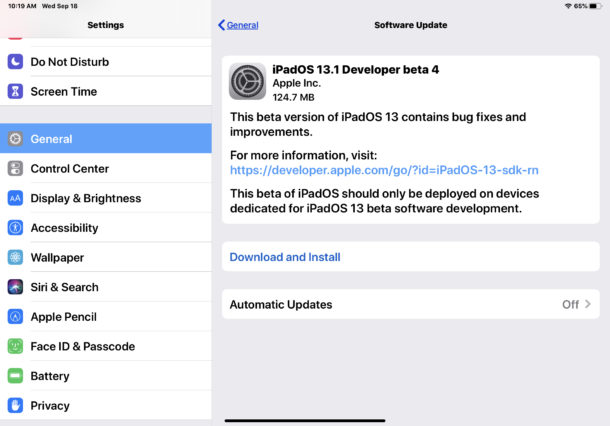Screen dimensions: 610x426
Task: Tap the Screen Time hourglass icon
Action: (x=15, y=91)
